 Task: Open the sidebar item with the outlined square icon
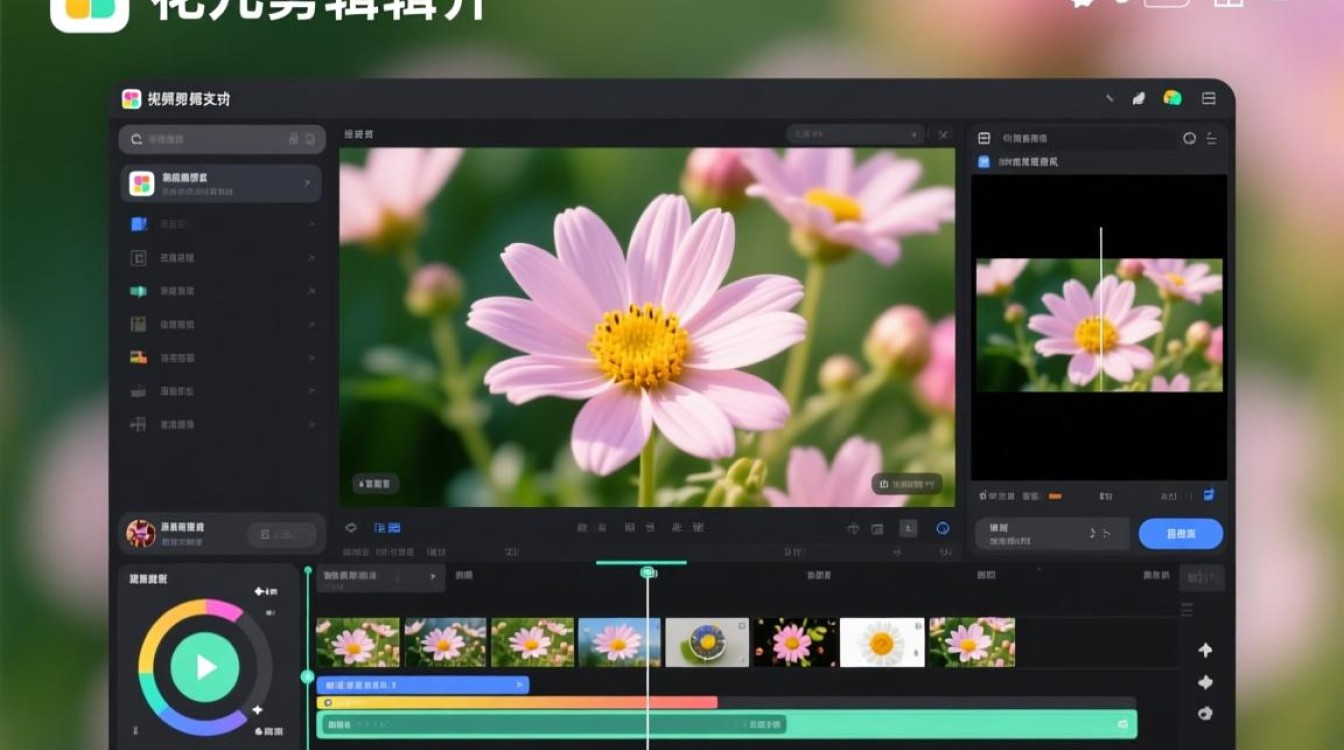coord(221,258)
